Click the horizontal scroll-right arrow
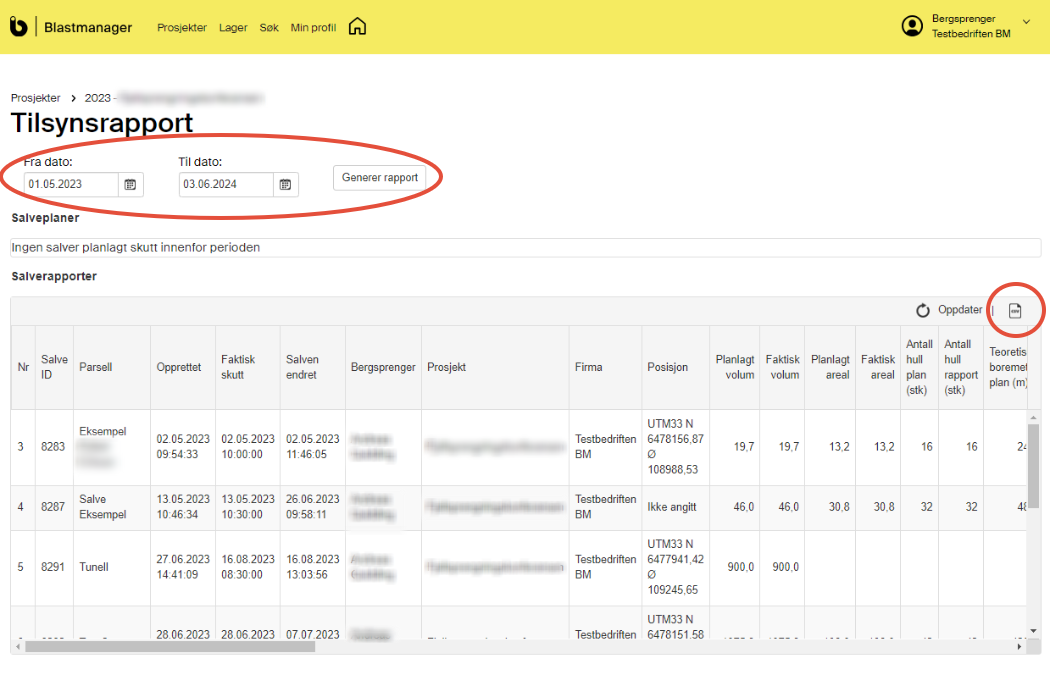The image size is (1050, 675). click(1019, 647)
